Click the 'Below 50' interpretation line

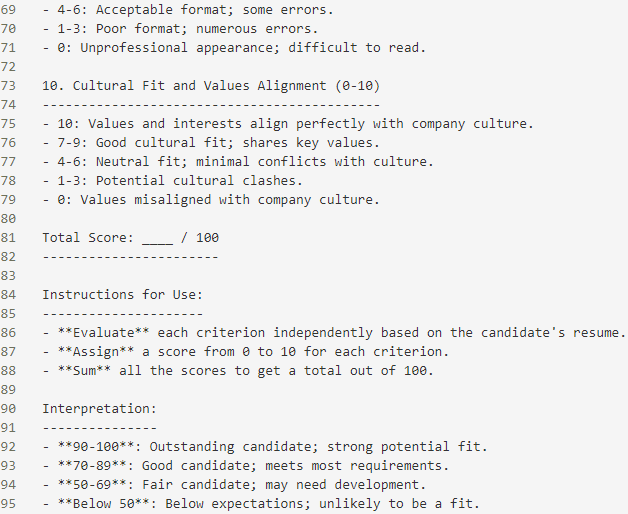click(x=261, y=504)
